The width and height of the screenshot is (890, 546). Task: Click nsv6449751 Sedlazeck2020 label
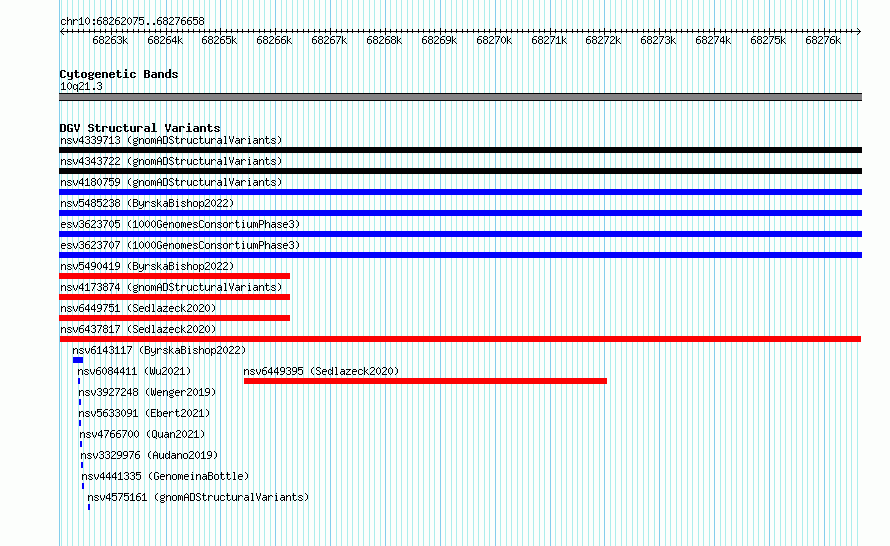(x=138, y=308)
